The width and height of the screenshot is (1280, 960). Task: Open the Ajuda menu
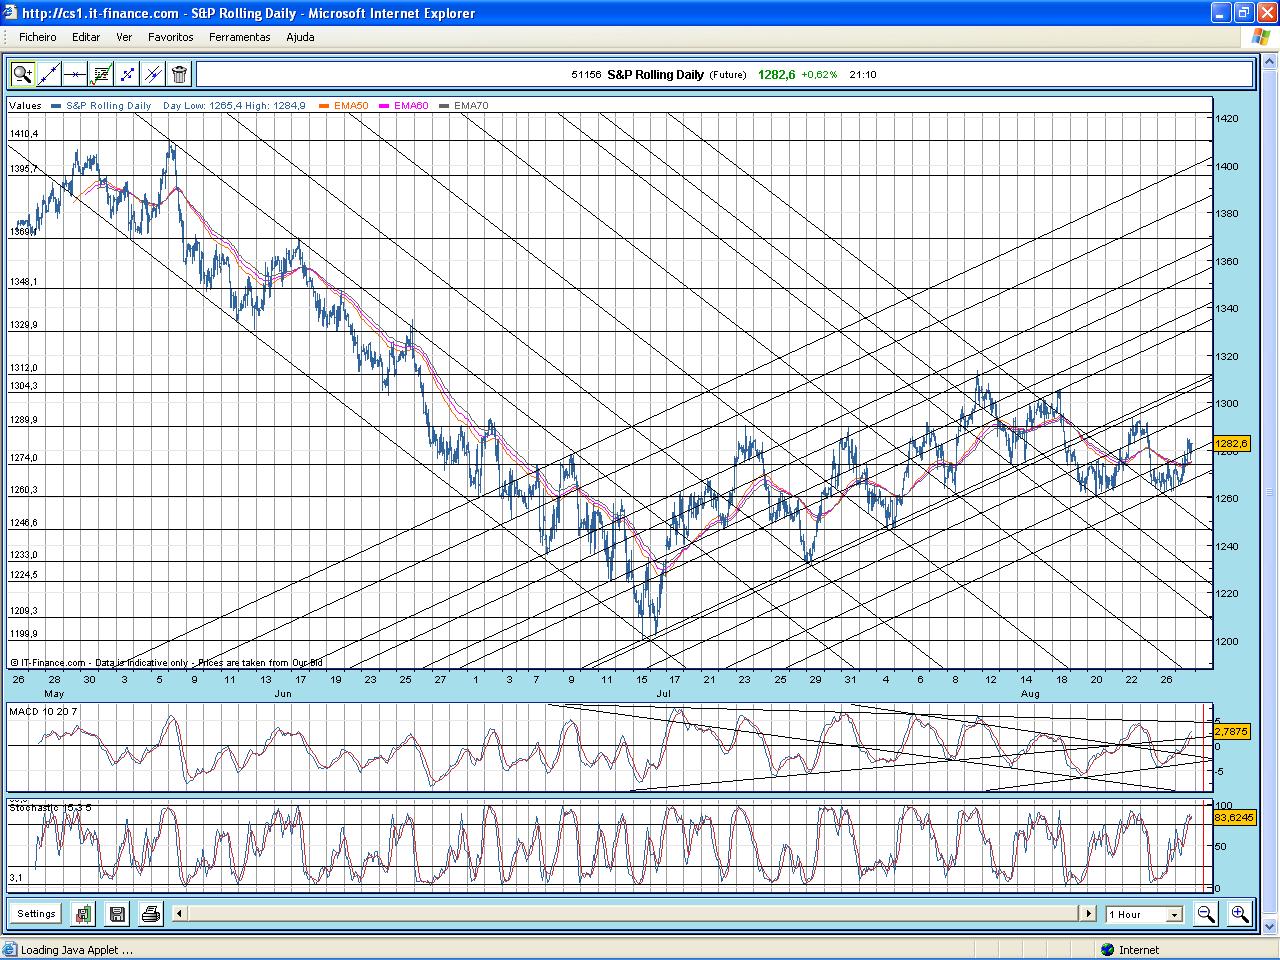(x=300, y=37)
